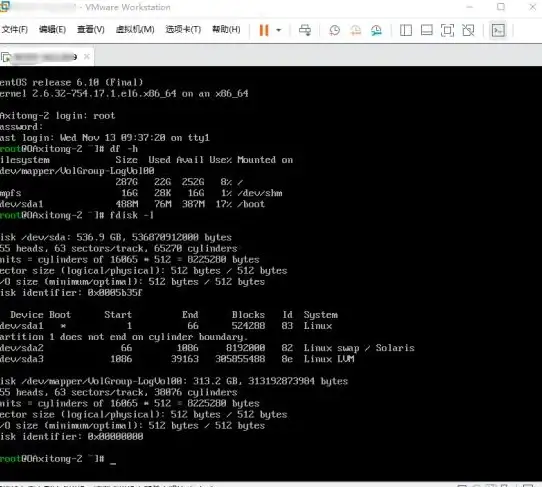Enter full screen mode icon
Screen dimensions: 542x487
447,30
